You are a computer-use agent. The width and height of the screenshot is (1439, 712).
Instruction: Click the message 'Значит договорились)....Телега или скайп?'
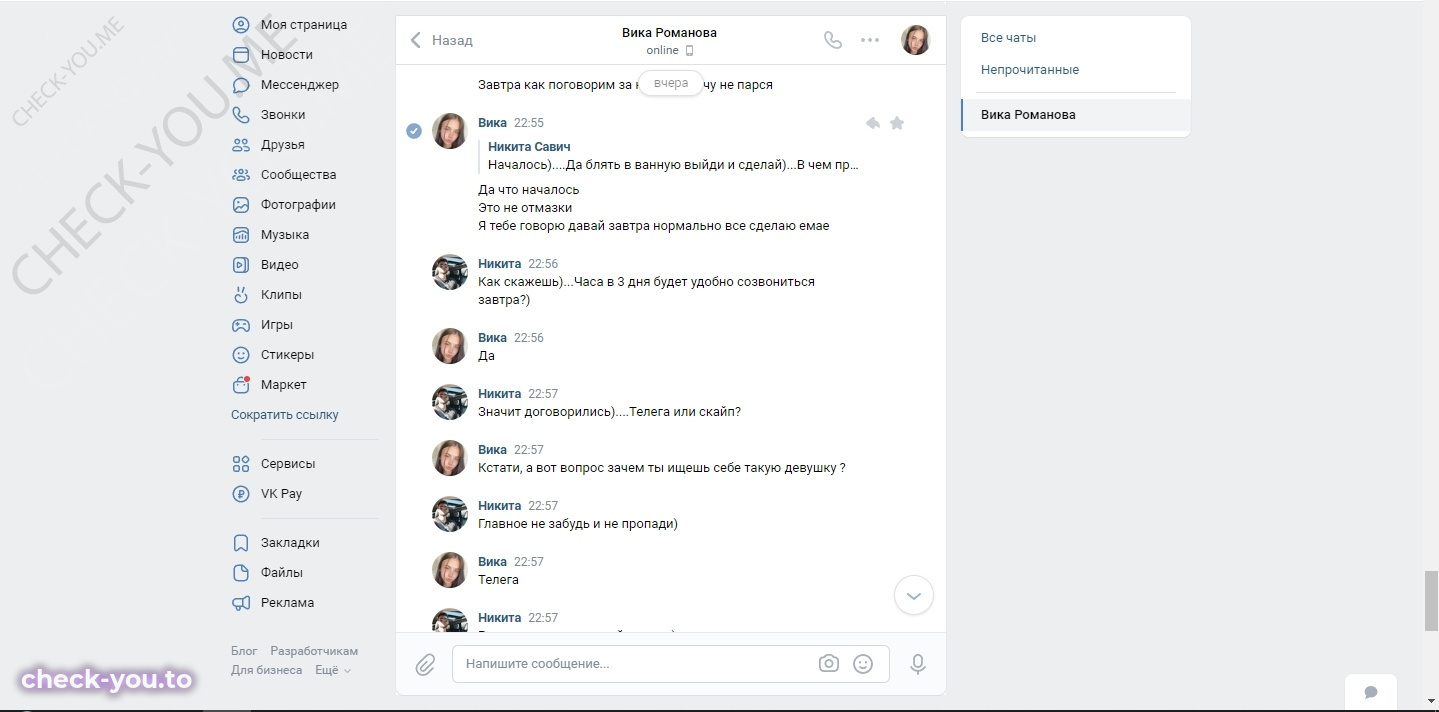click(x=609, y=412)
